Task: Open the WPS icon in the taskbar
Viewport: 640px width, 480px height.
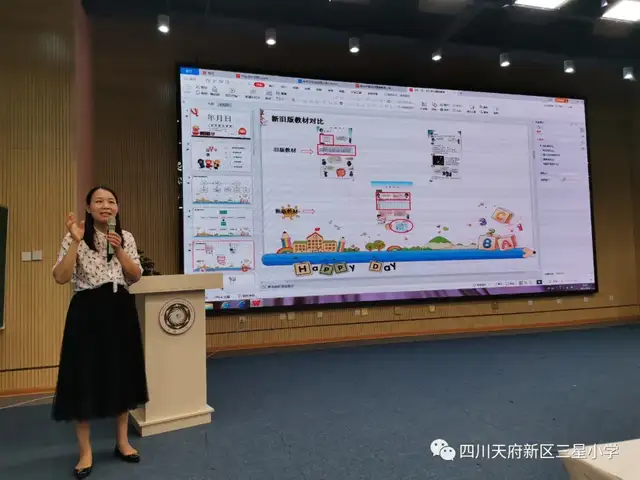Action: click(257, 303)
